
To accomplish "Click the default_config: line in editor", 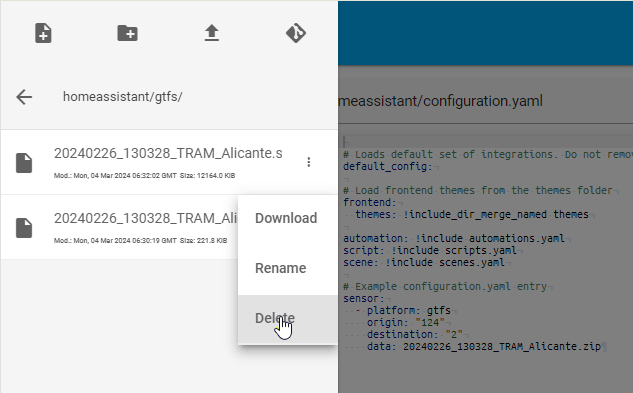I will click(388, 166).
